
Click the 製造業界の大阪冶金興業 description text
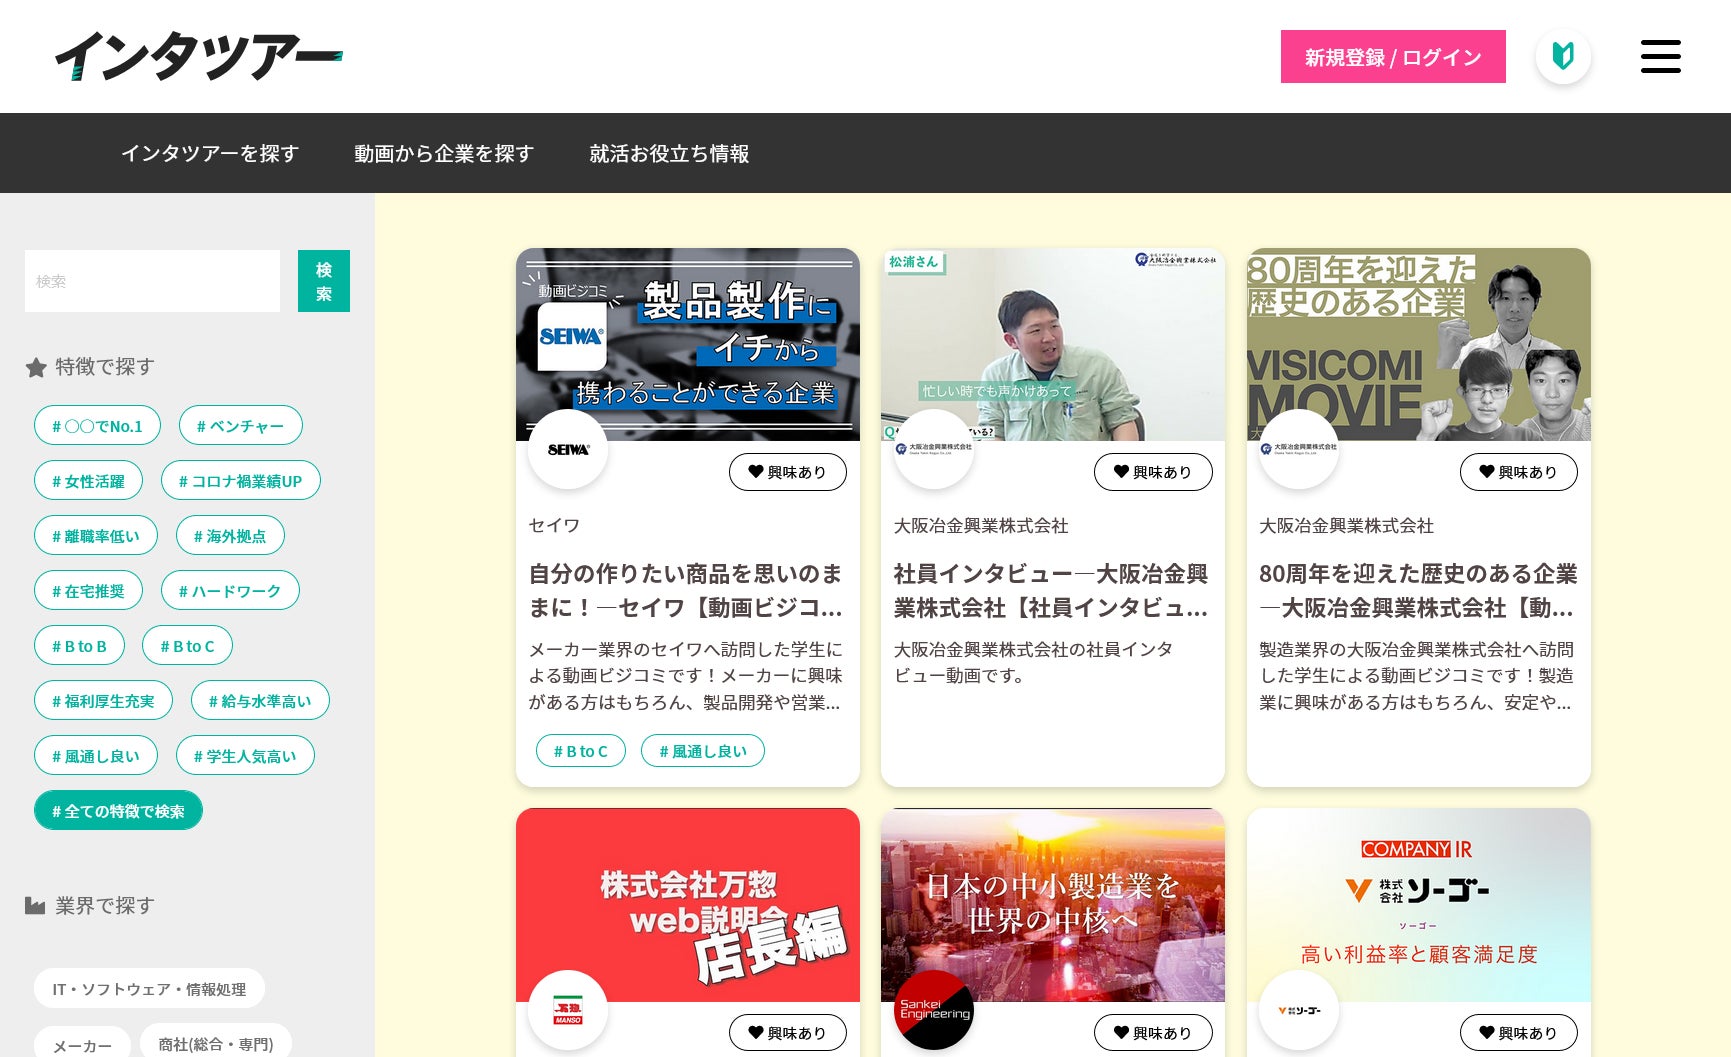[1417, 676]
